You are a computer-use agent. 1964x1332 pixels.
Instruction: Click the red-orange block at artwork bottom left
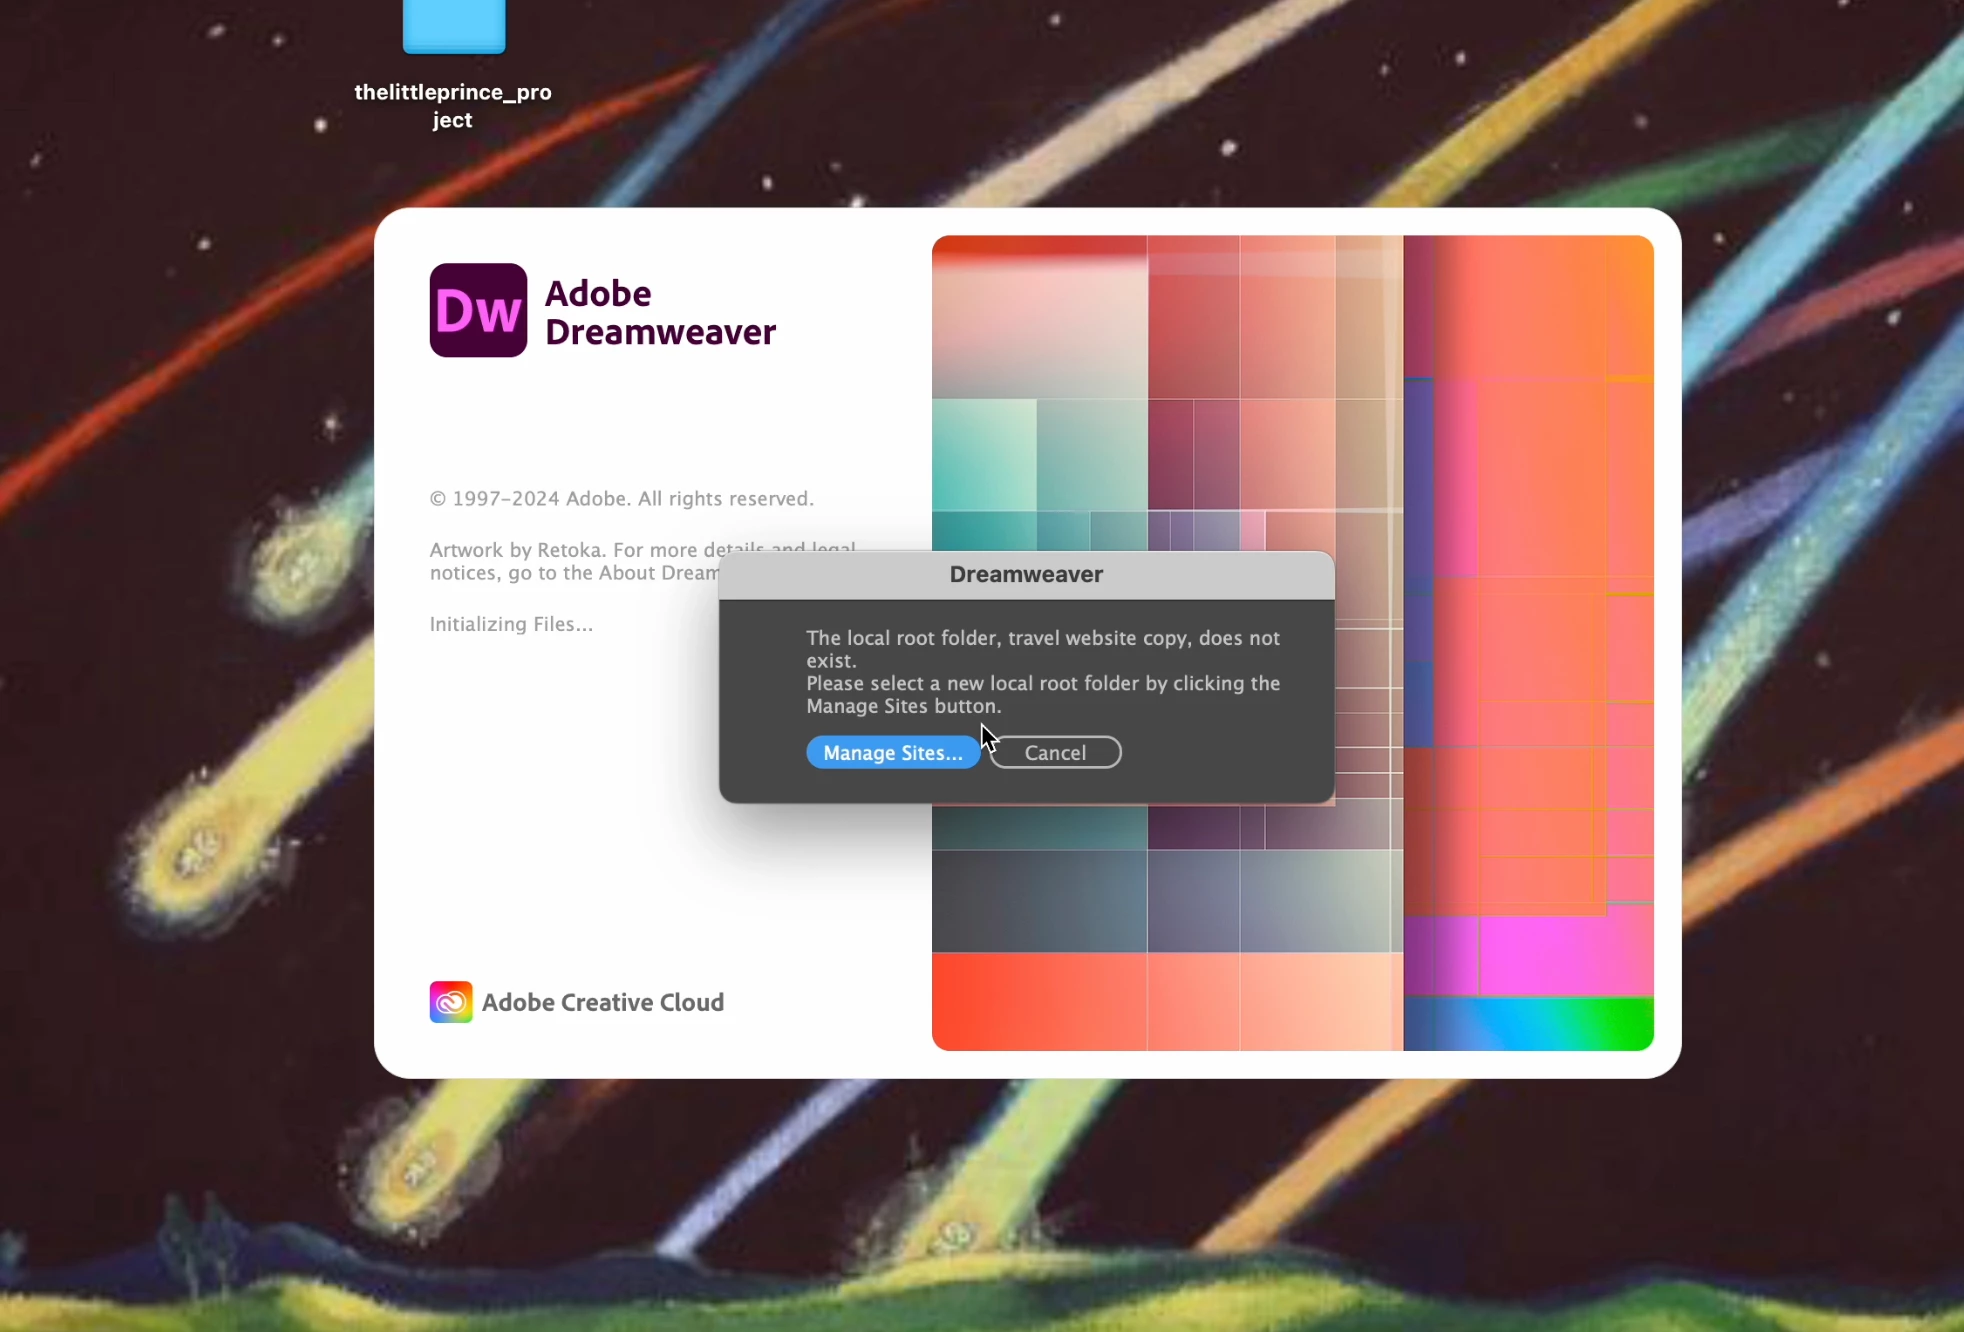[x=1038, y=1000]
